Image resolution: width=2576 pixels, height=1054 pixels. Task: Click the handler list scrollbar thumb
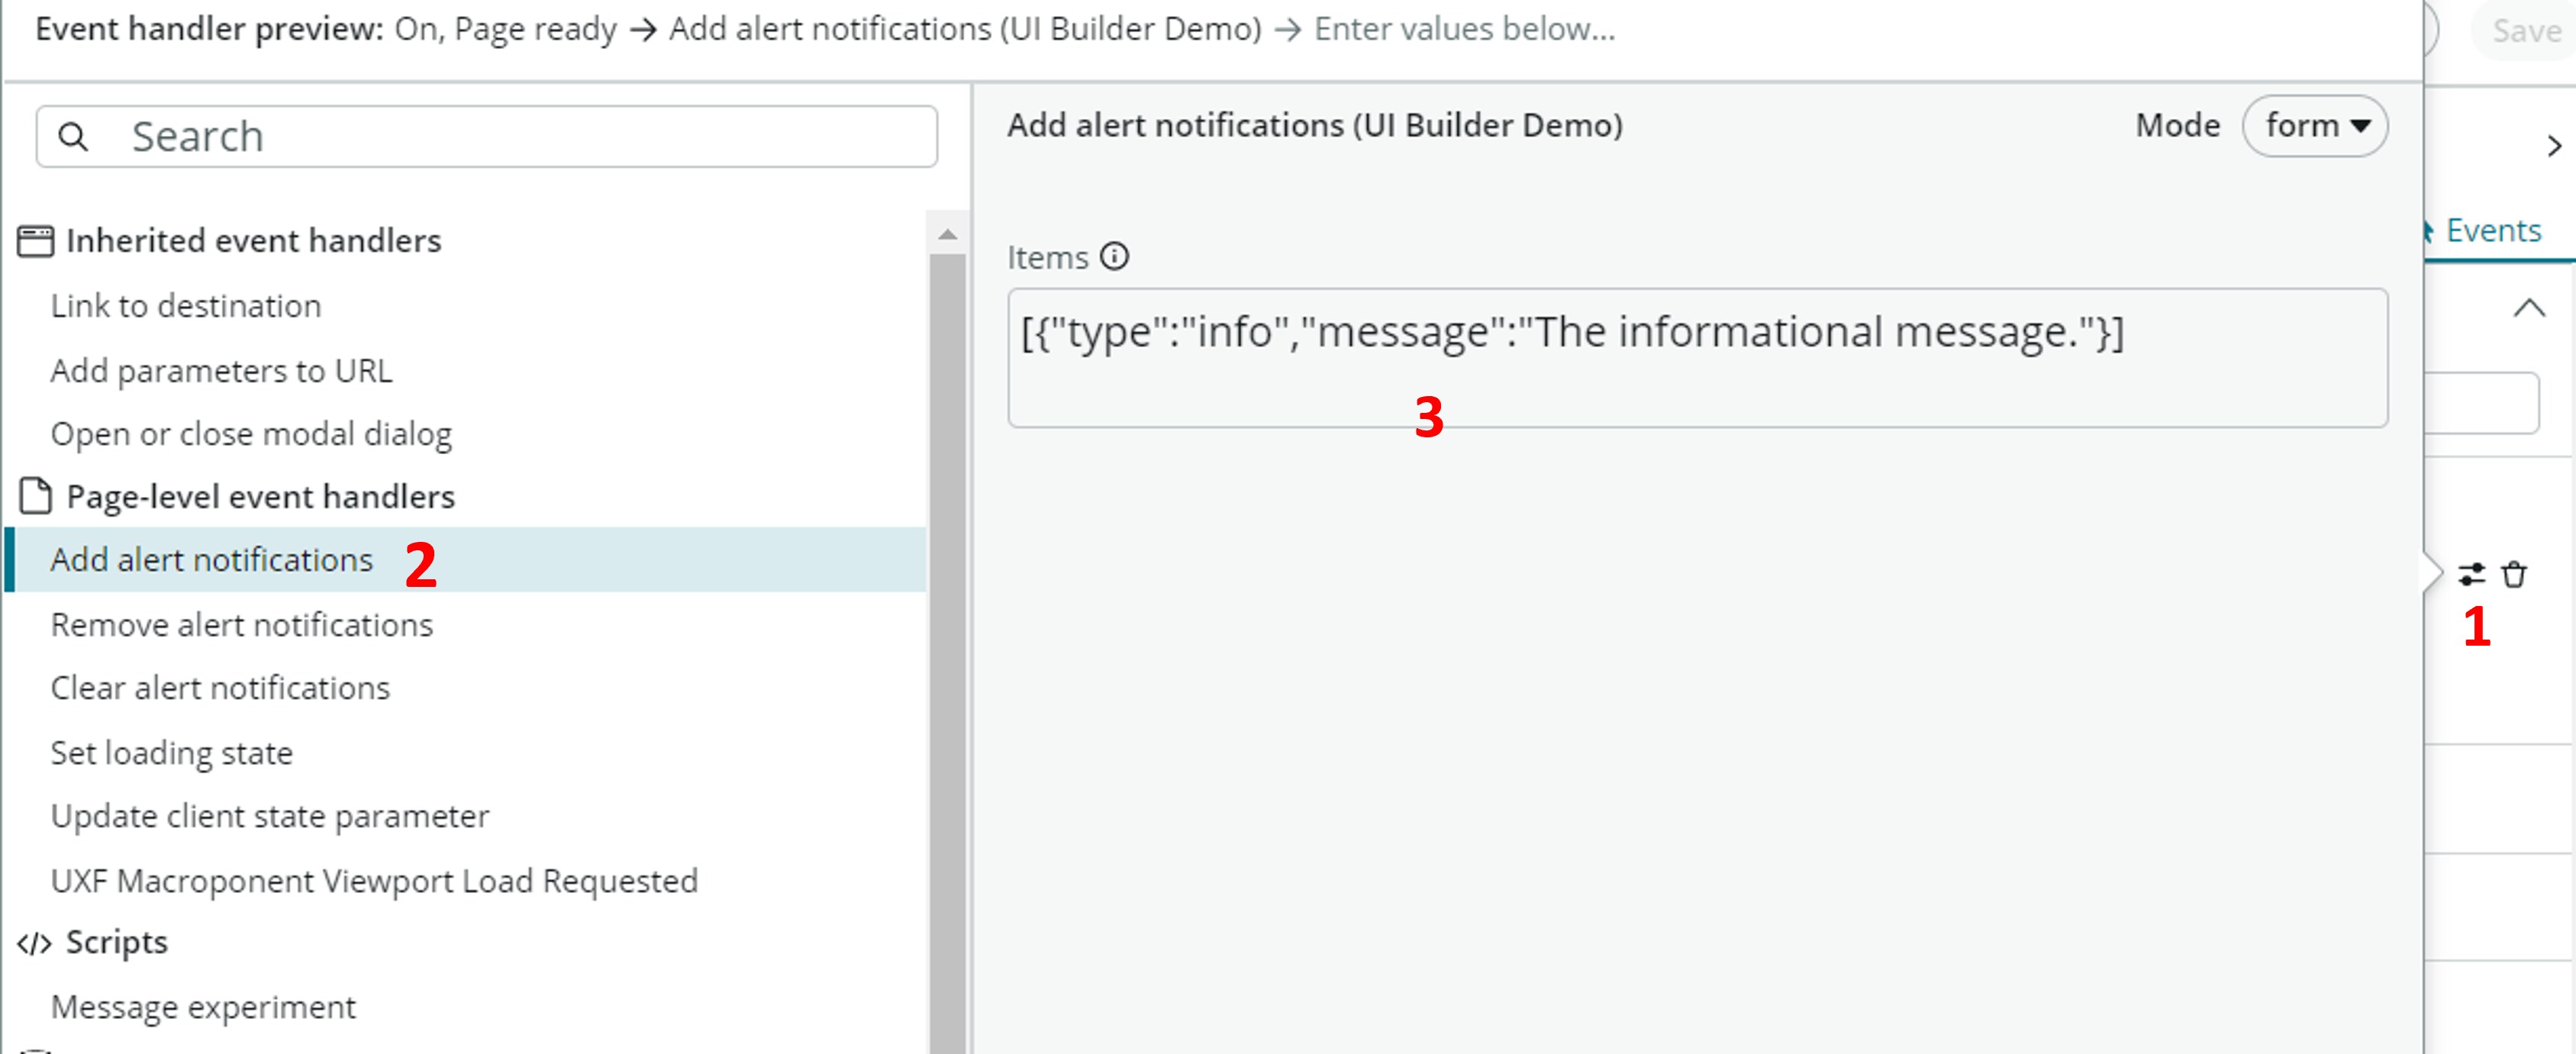tap(947, 652)
